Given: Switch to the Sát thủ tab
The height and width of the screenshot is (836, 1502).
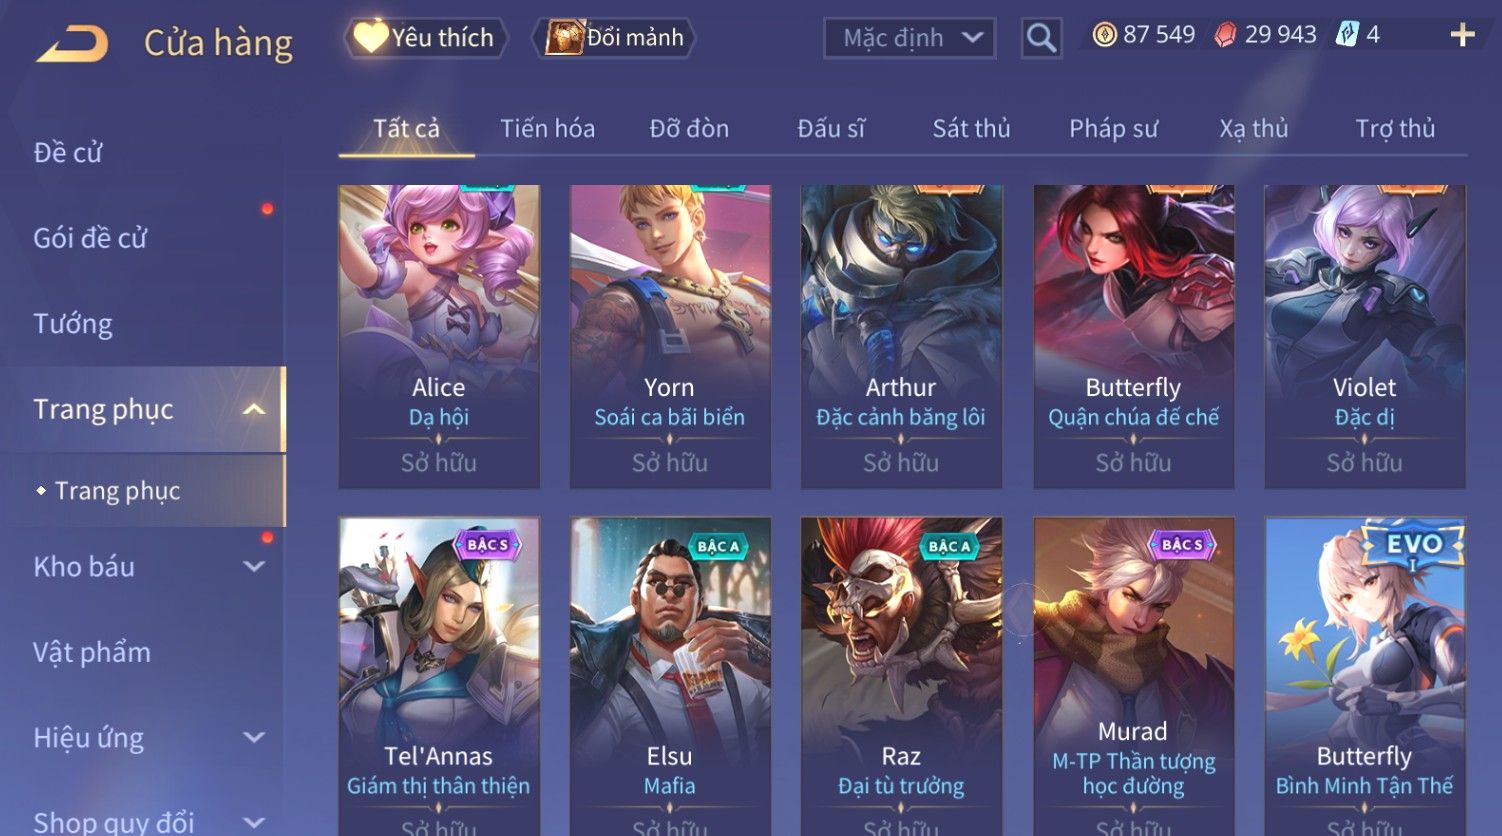Looking at the screenshot, I should click(971, 128).
